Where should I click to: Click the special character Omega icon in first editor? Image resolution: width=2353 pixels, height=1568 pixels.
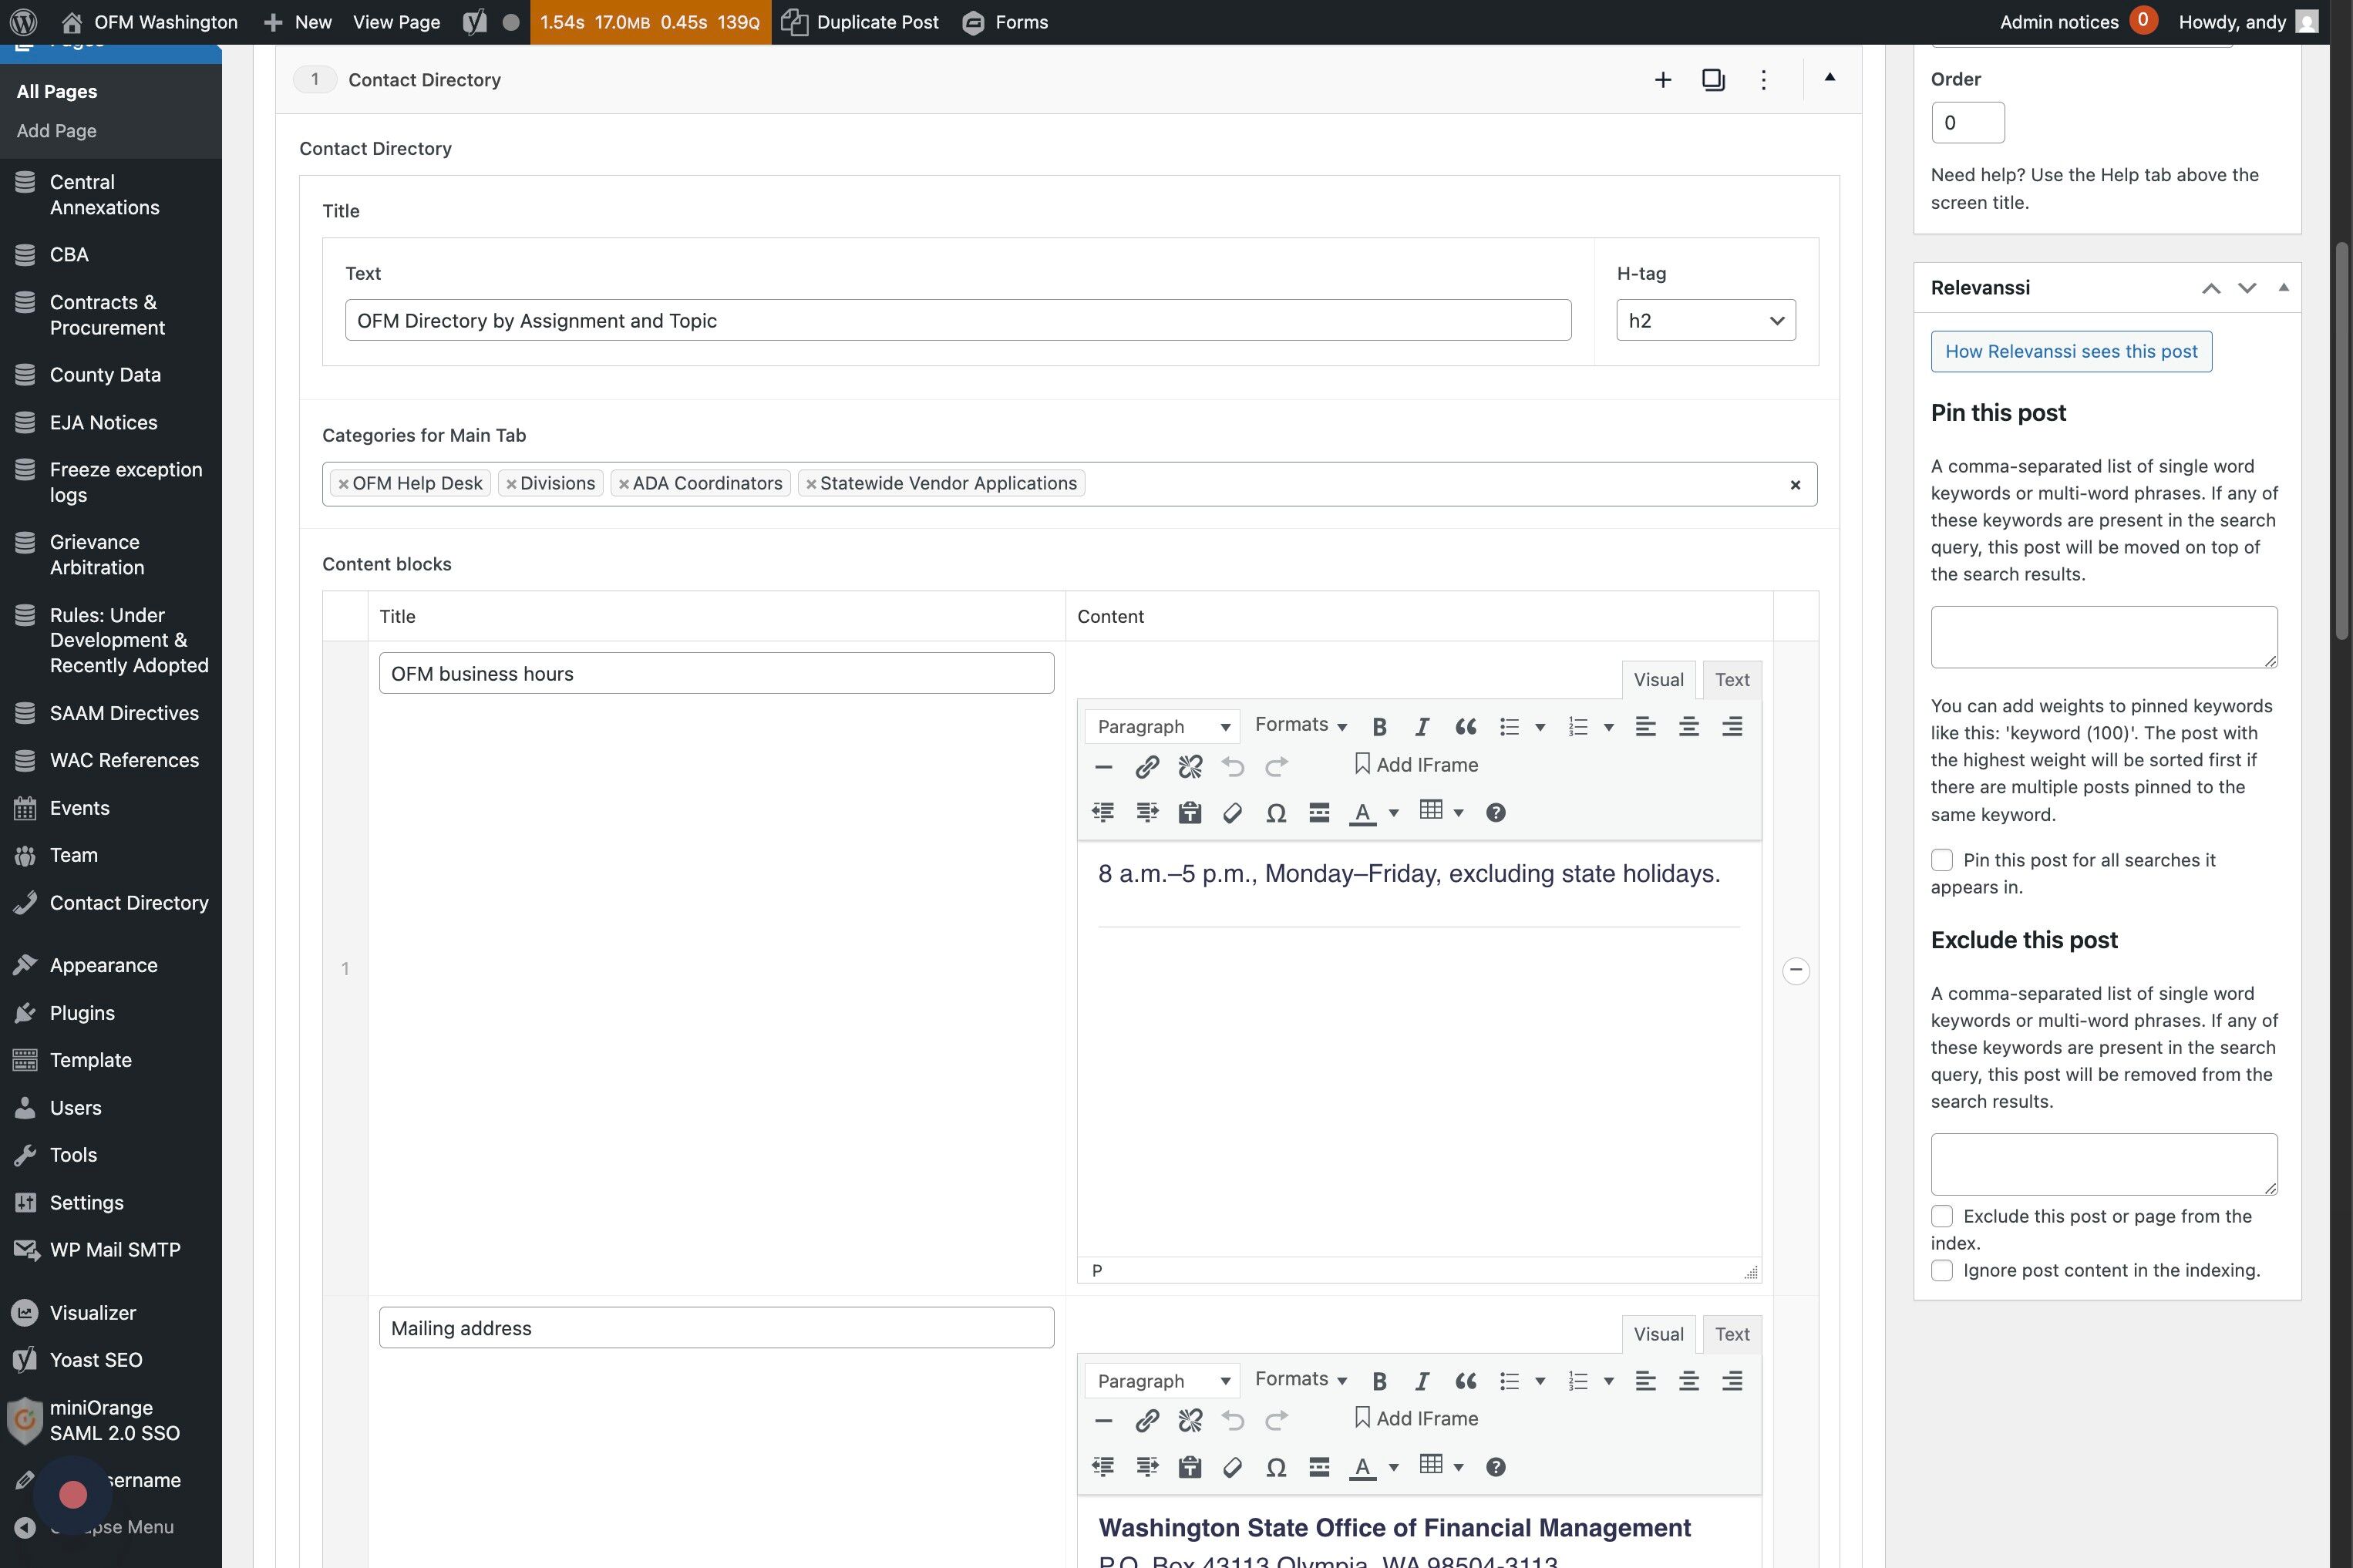1275,813
